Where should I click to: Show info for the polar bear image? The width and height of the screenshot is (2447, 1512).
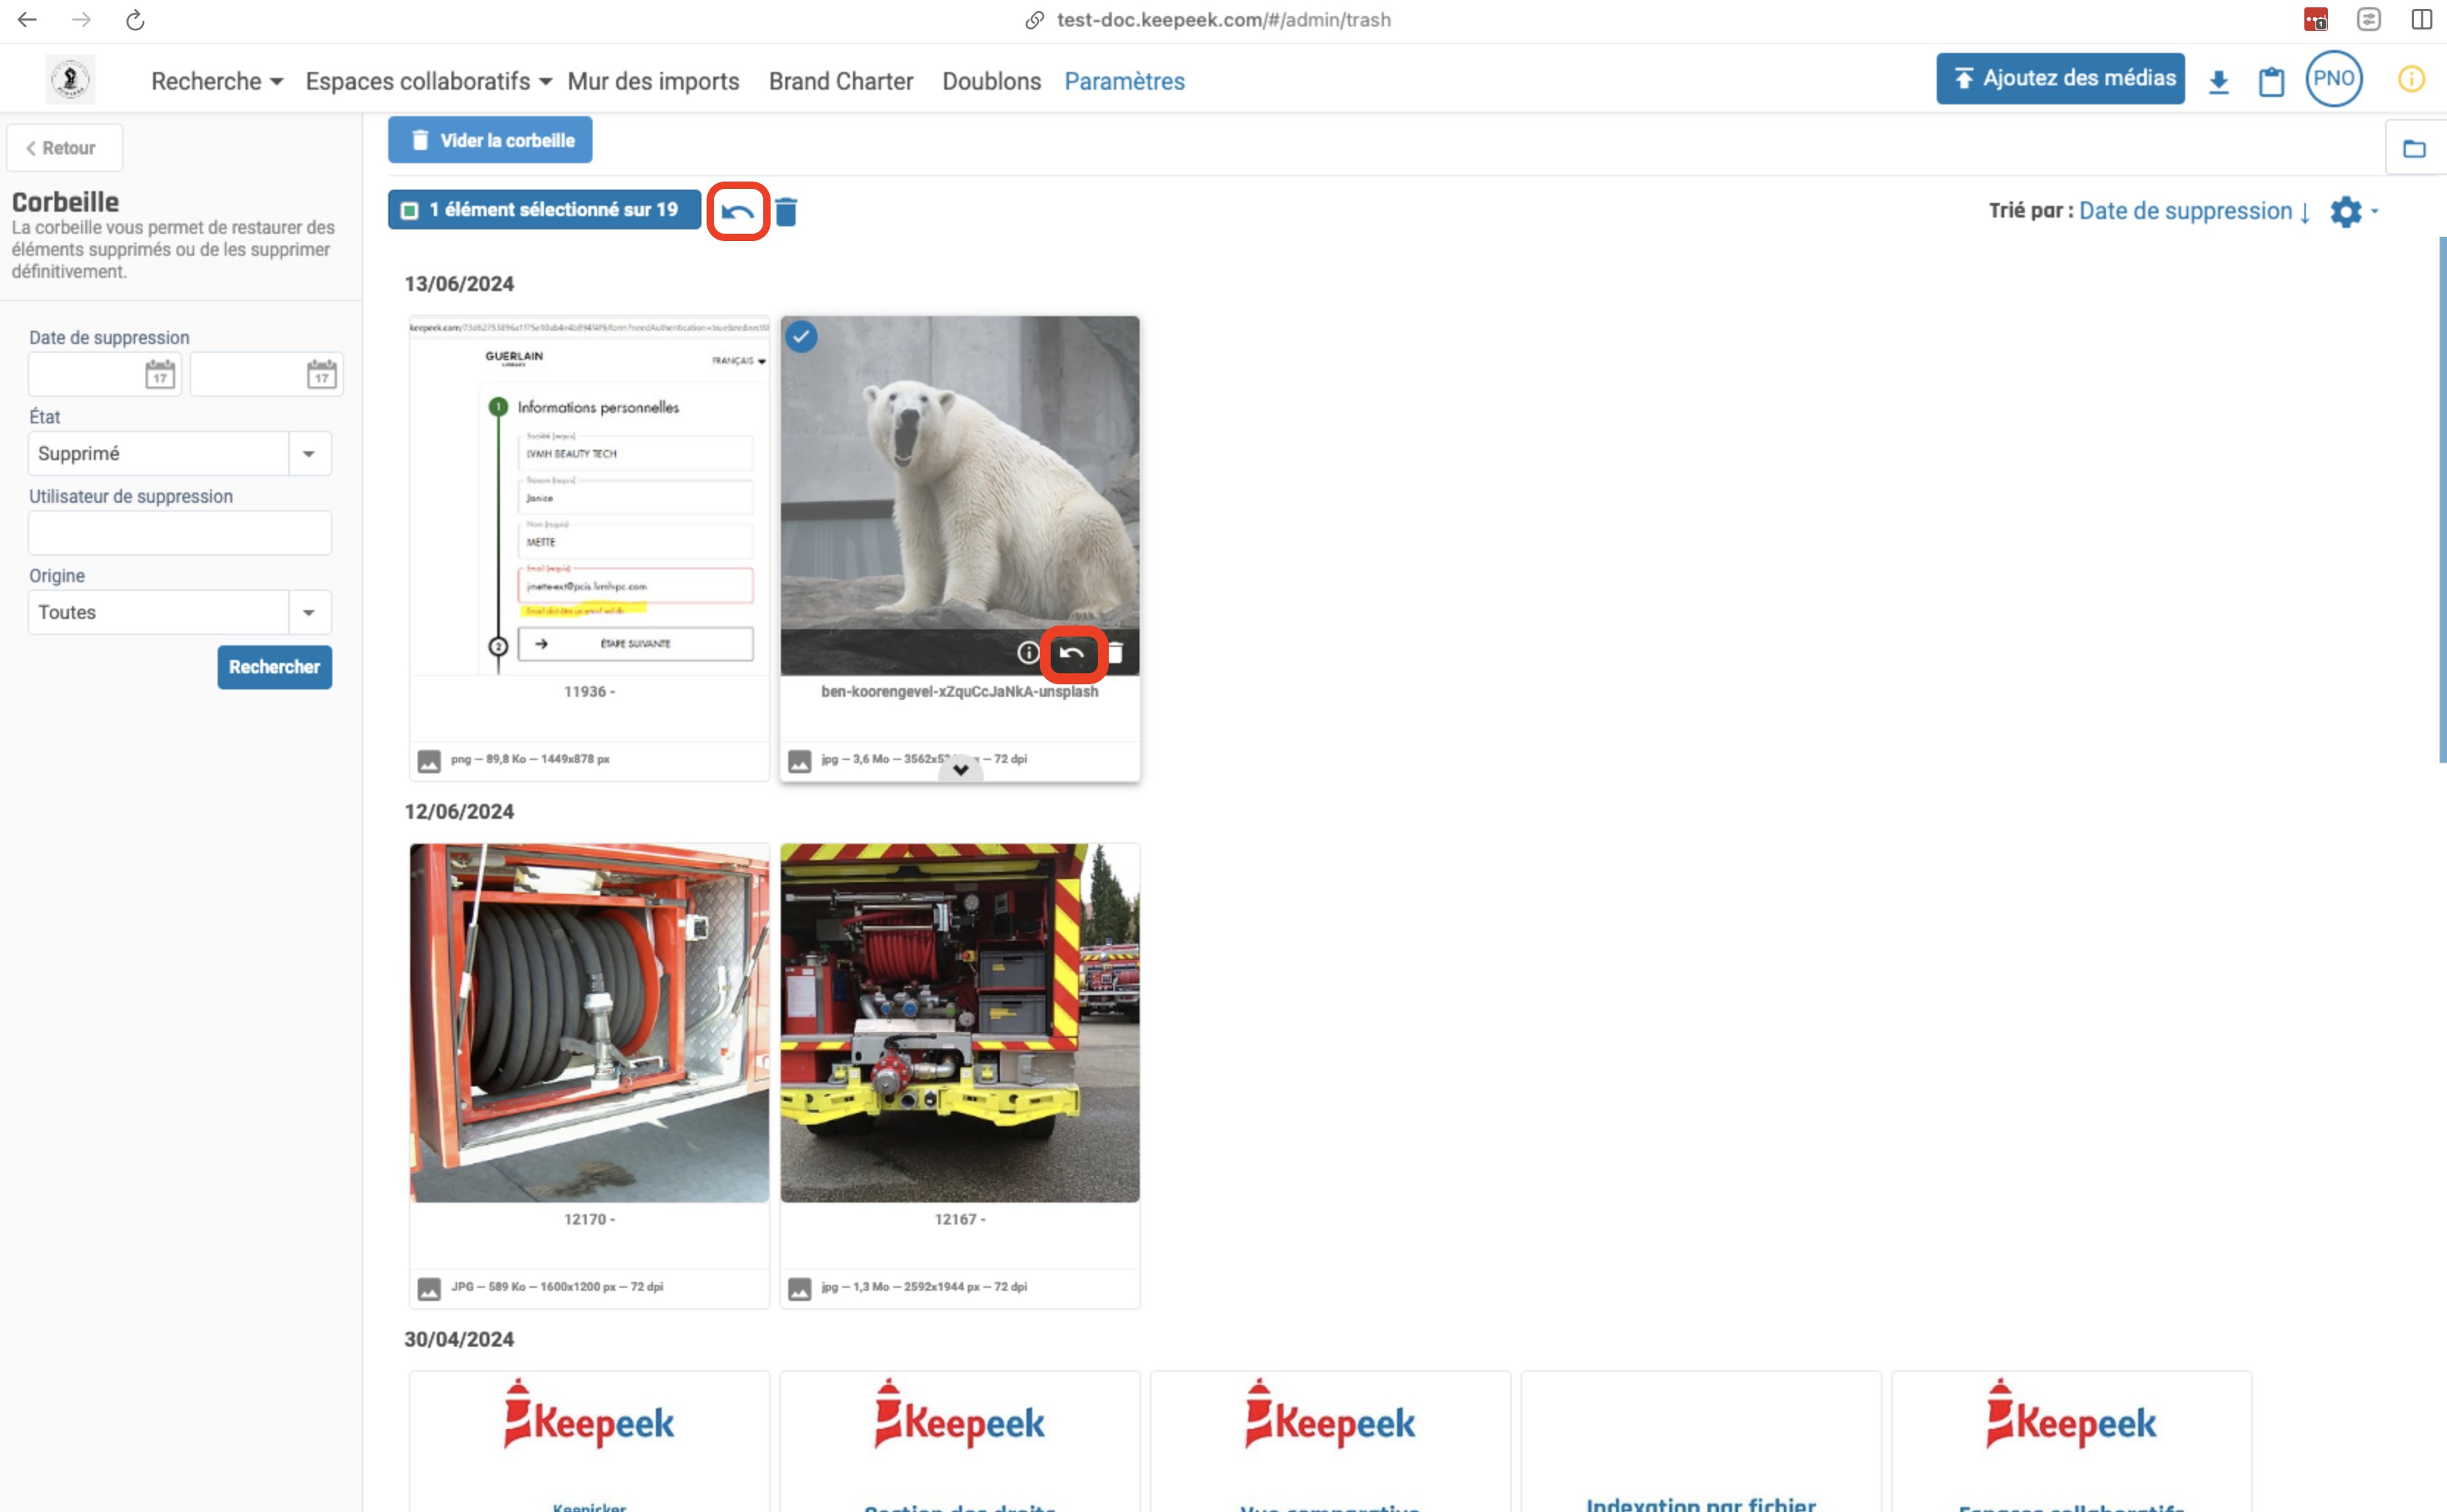pyautogui.click(x=1027, y=653)
